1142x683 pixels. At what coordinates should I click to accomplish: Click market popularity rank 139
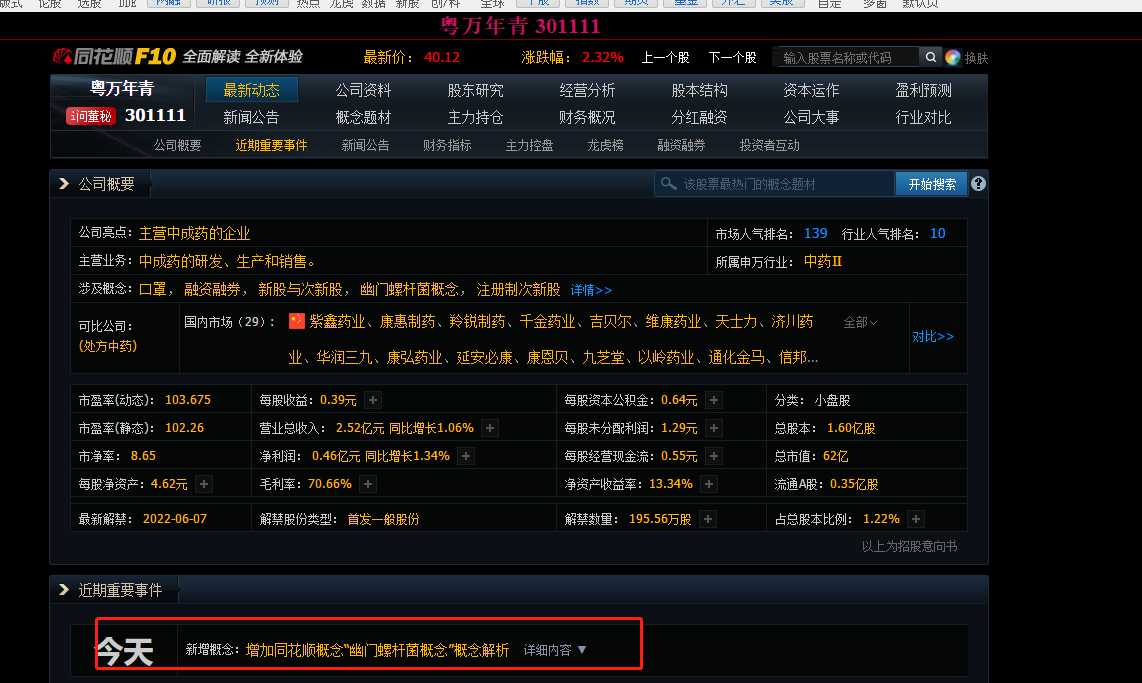816,233
